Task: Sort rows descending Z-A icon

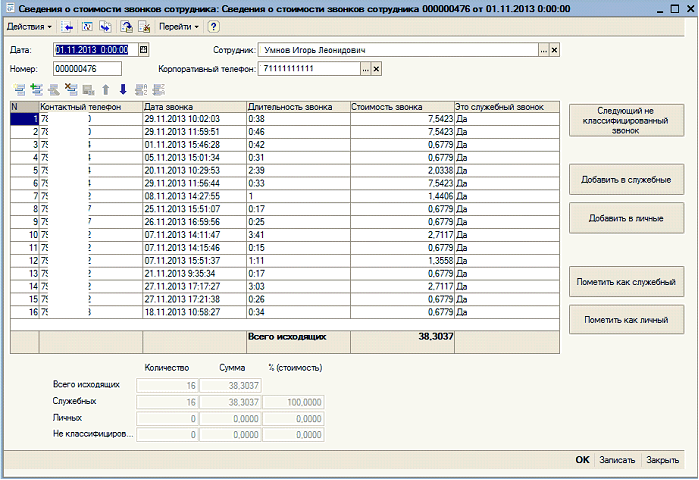Action: tap(158, 90)
